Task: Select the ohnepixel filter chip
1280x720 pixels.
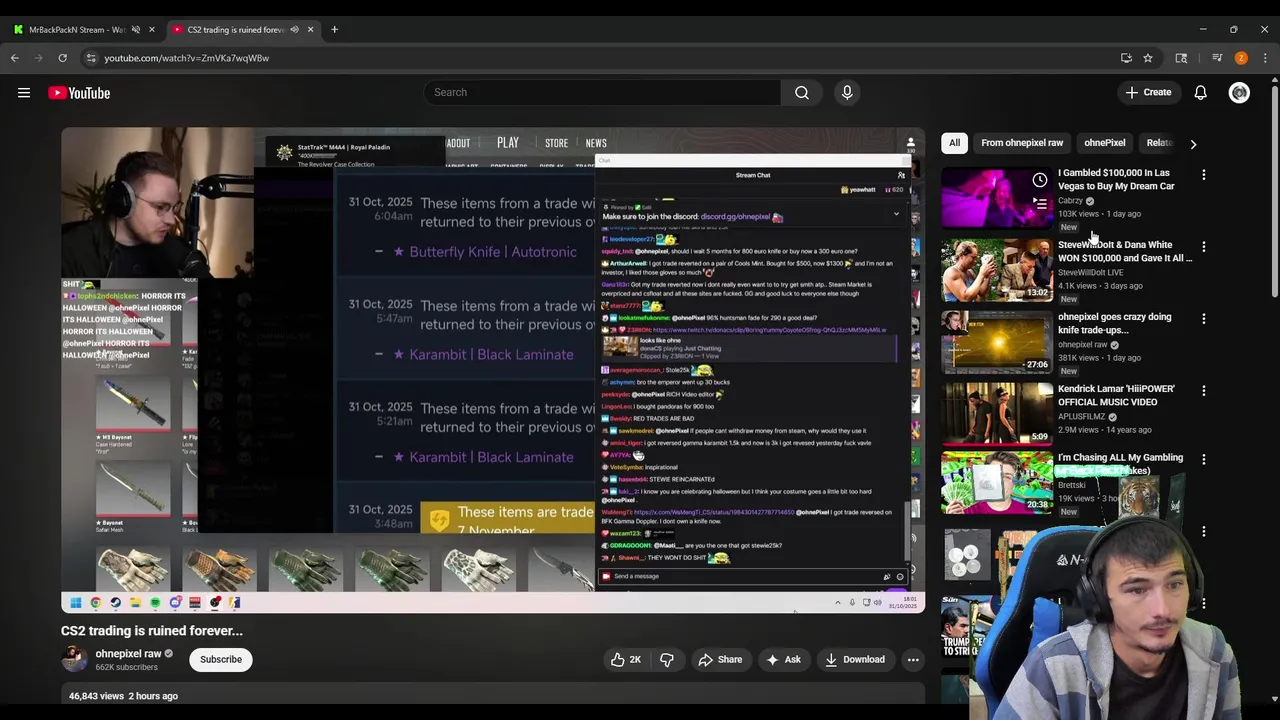Action: pos(1105,143)
